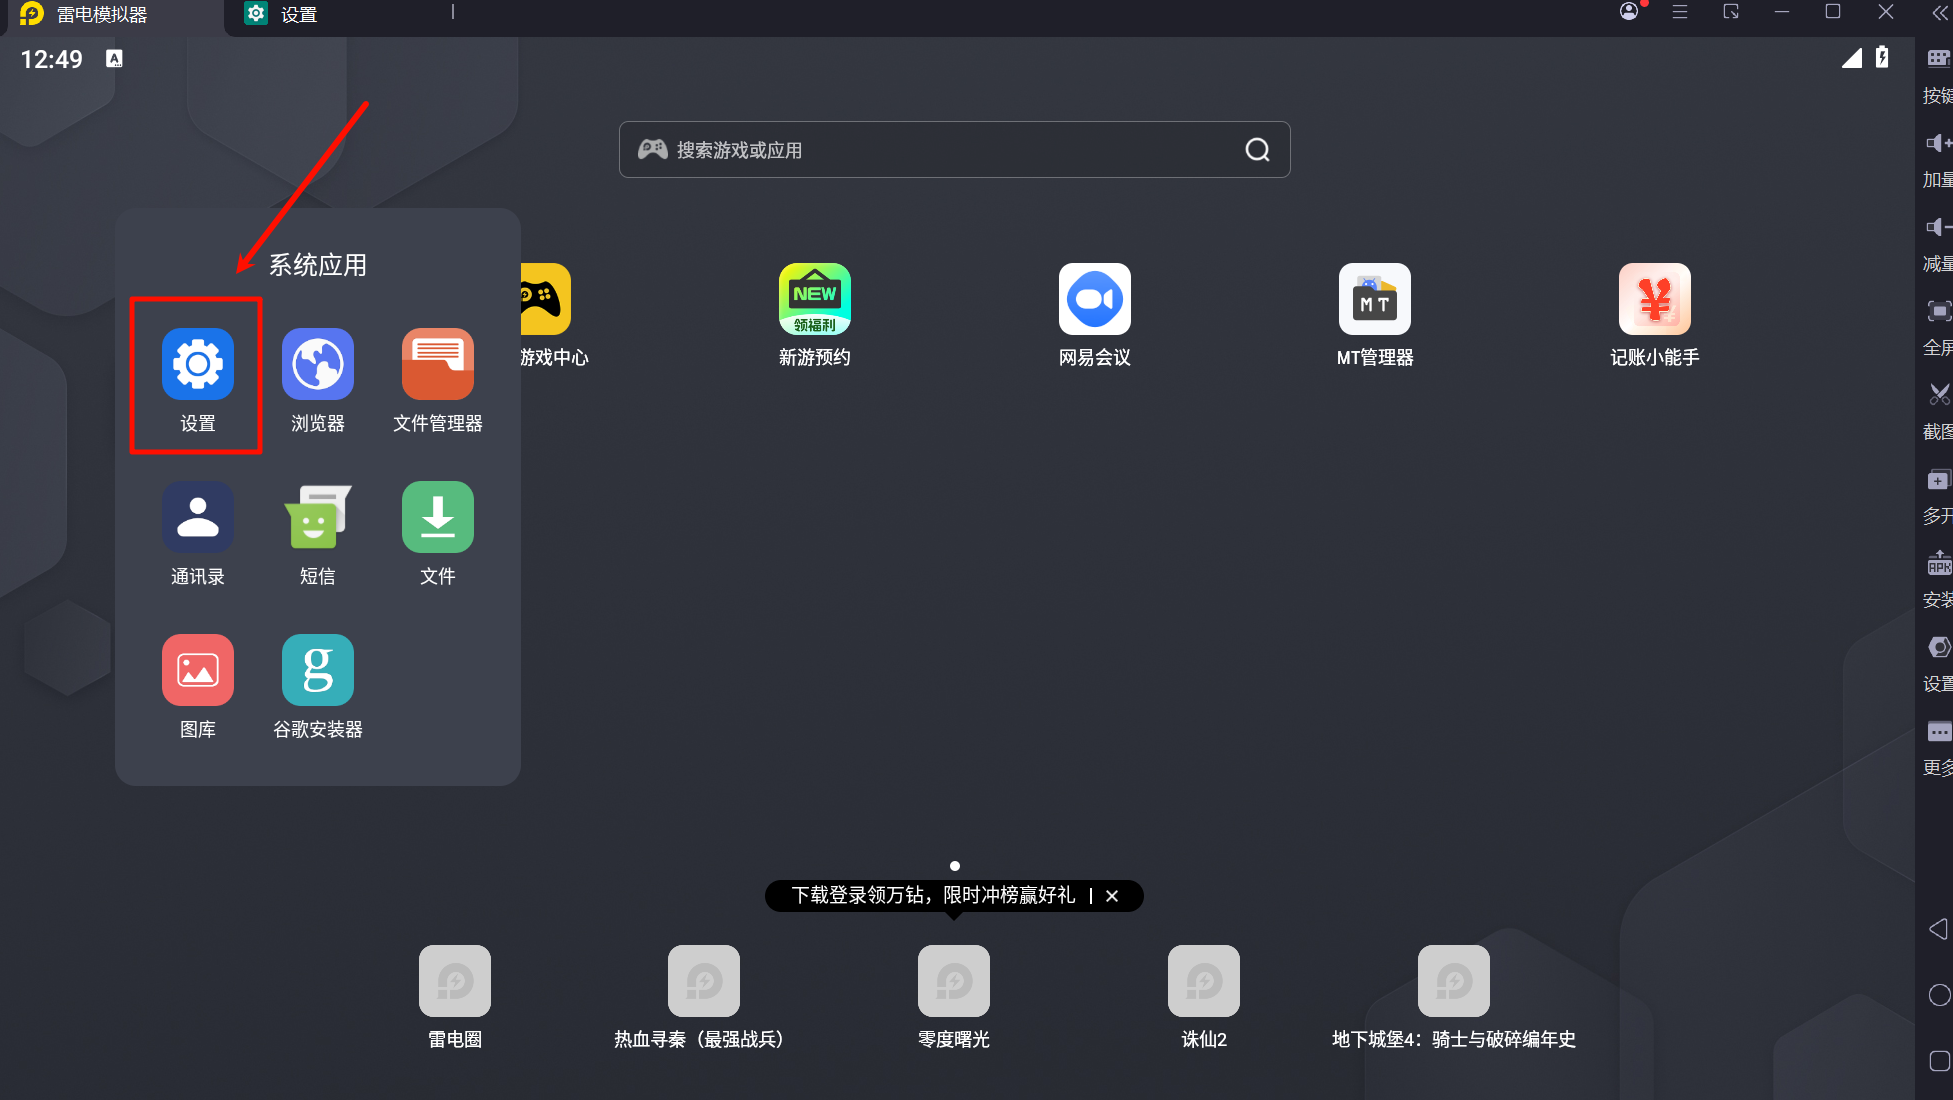Open the 短信 messaging app
The image size is (1953, 1100).
[x=317, y=518]
